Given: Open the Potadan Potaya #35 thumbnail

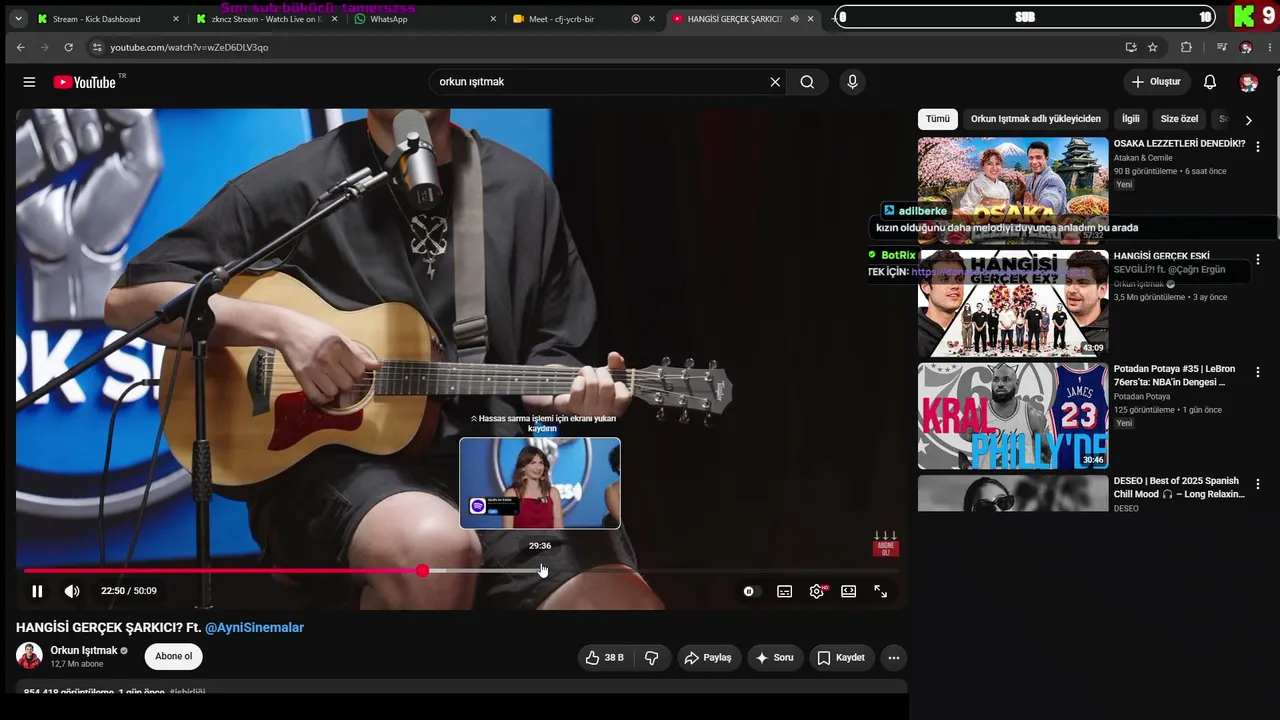Looking at the screenshot, I should (x=1013, y=416).
